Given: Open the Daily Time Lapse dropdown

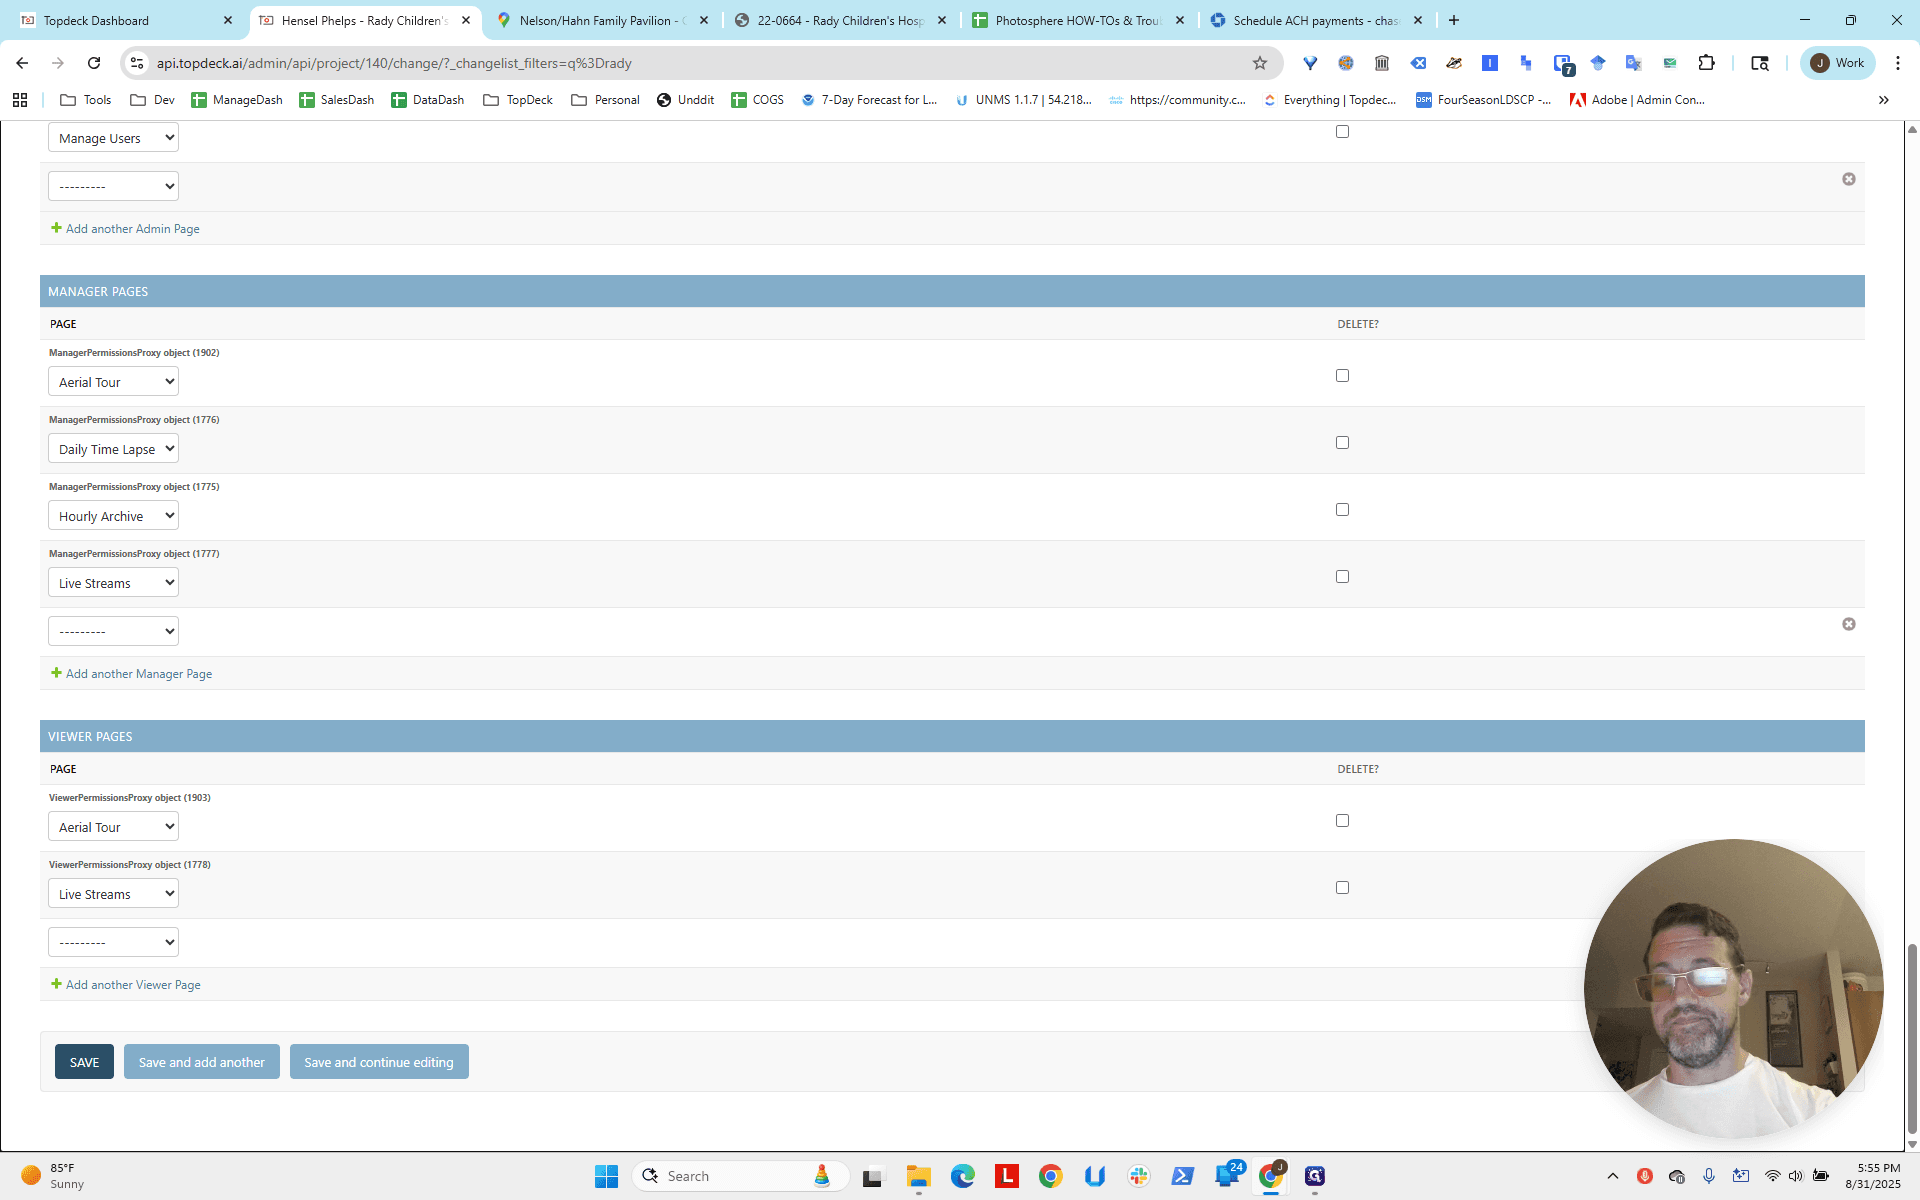Looking at the screenshot, I should [113, 449].
